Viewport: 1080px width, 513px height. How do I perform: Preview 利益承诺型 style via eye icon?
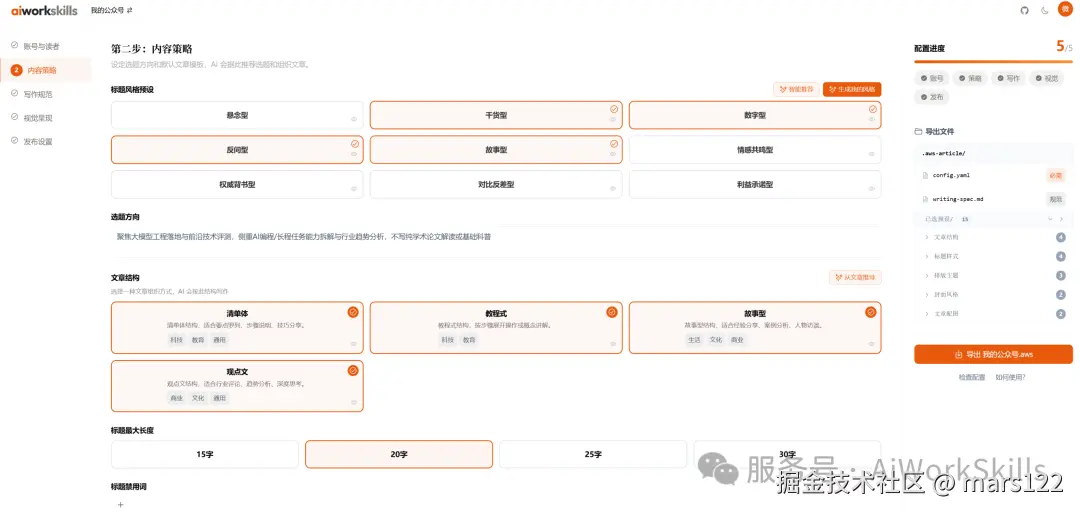point(872,188)
